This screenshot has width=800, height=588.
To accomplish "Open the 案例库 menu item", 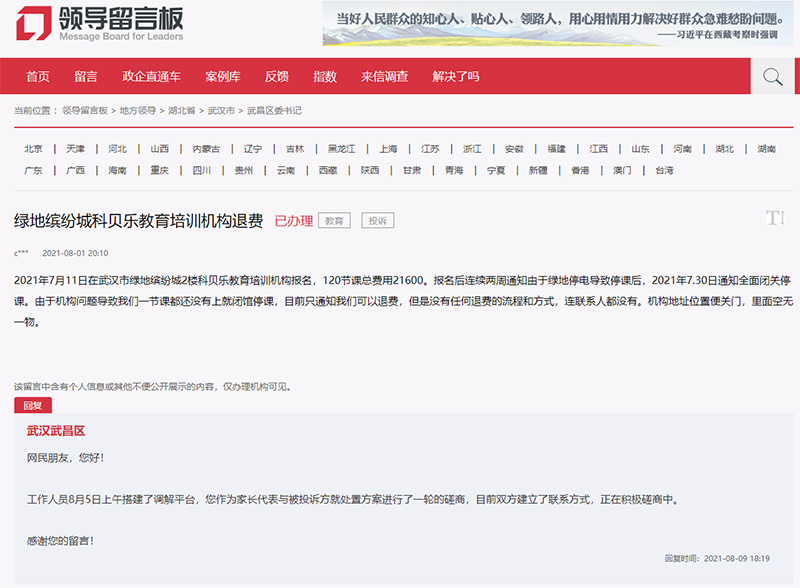I will 222,77.
